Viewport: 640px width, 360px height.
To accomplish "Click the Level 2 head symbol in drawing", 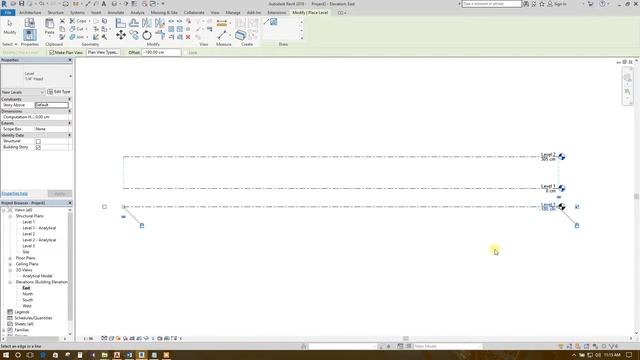I will coord(562,157).
